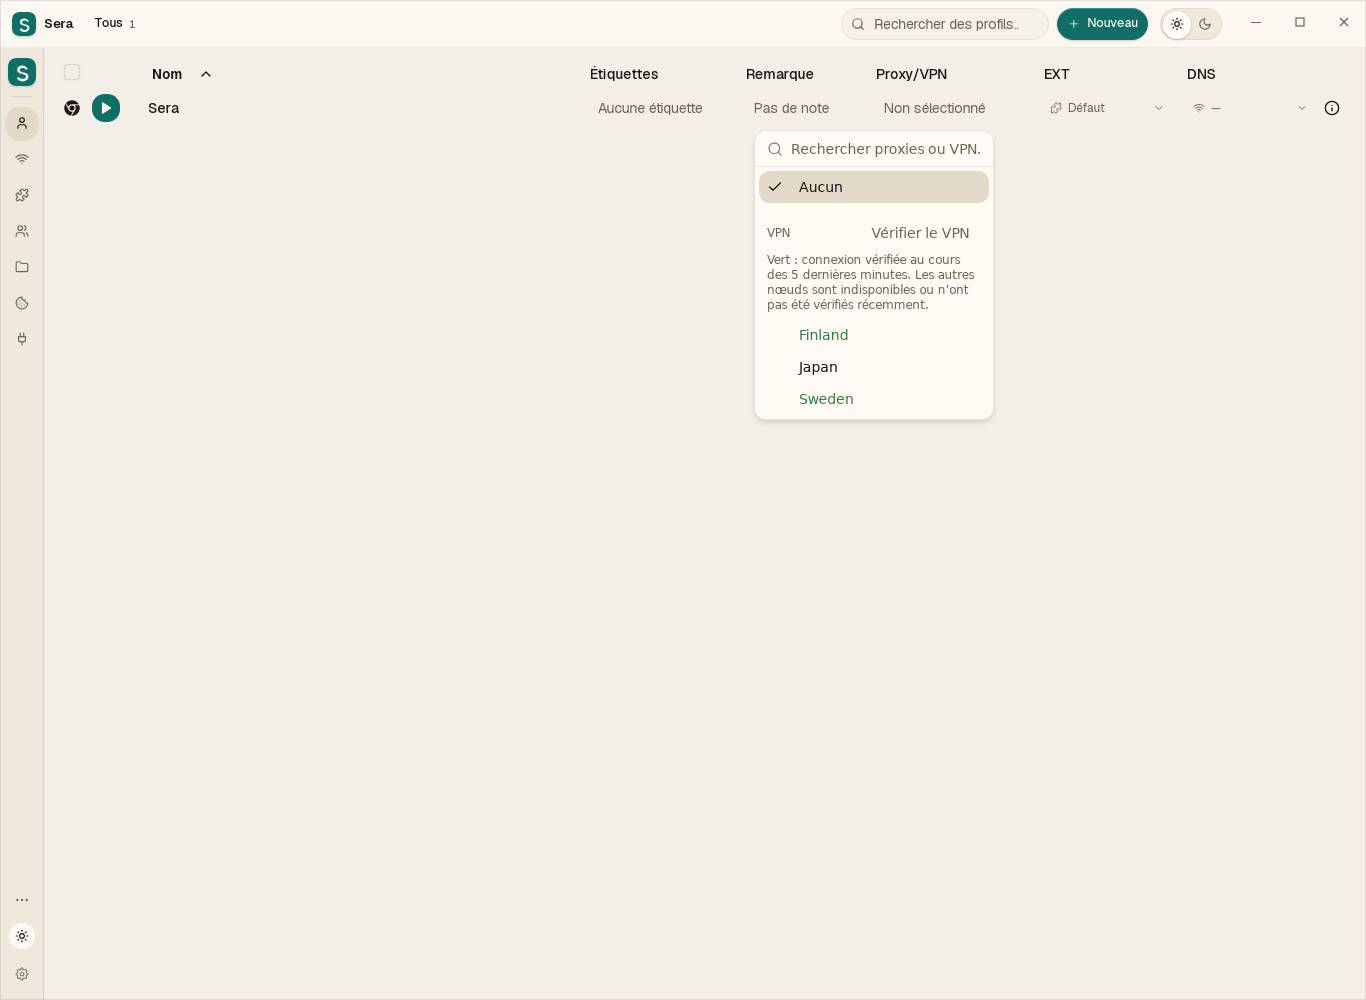1366x1000 pixels.
Task: Choose the Finland VPN node
Action: 874,335
